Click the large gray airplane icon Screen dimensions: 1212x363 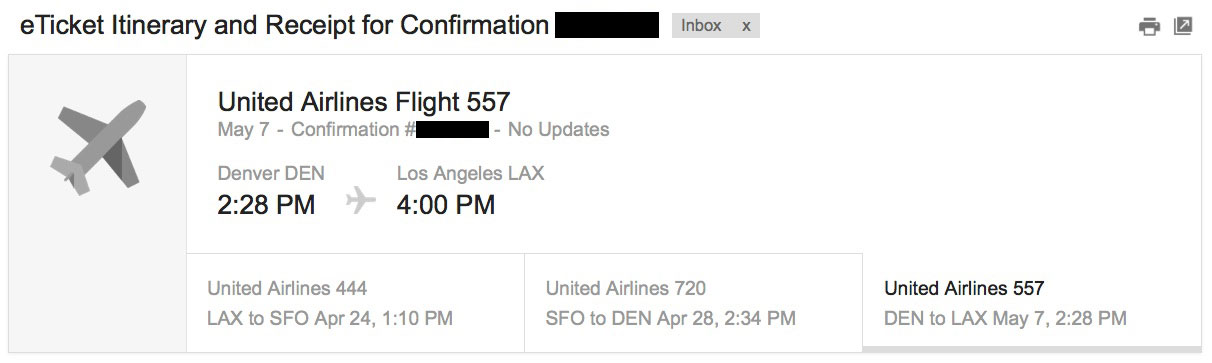click(97, 145)
